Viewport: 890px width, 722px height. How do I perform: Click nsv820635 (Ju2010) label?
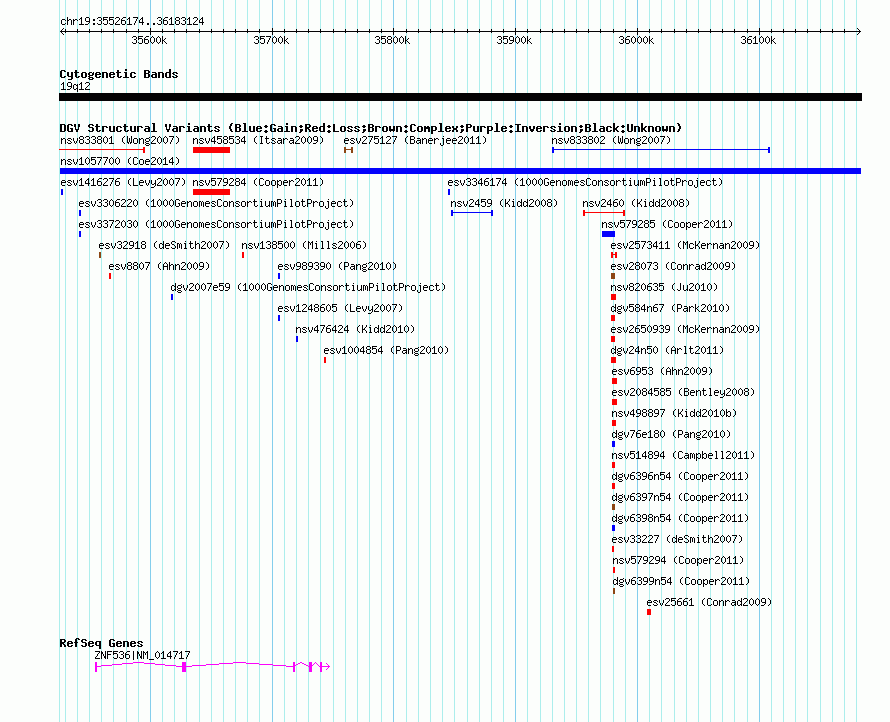pyautogui.click(x=664, y=287)
